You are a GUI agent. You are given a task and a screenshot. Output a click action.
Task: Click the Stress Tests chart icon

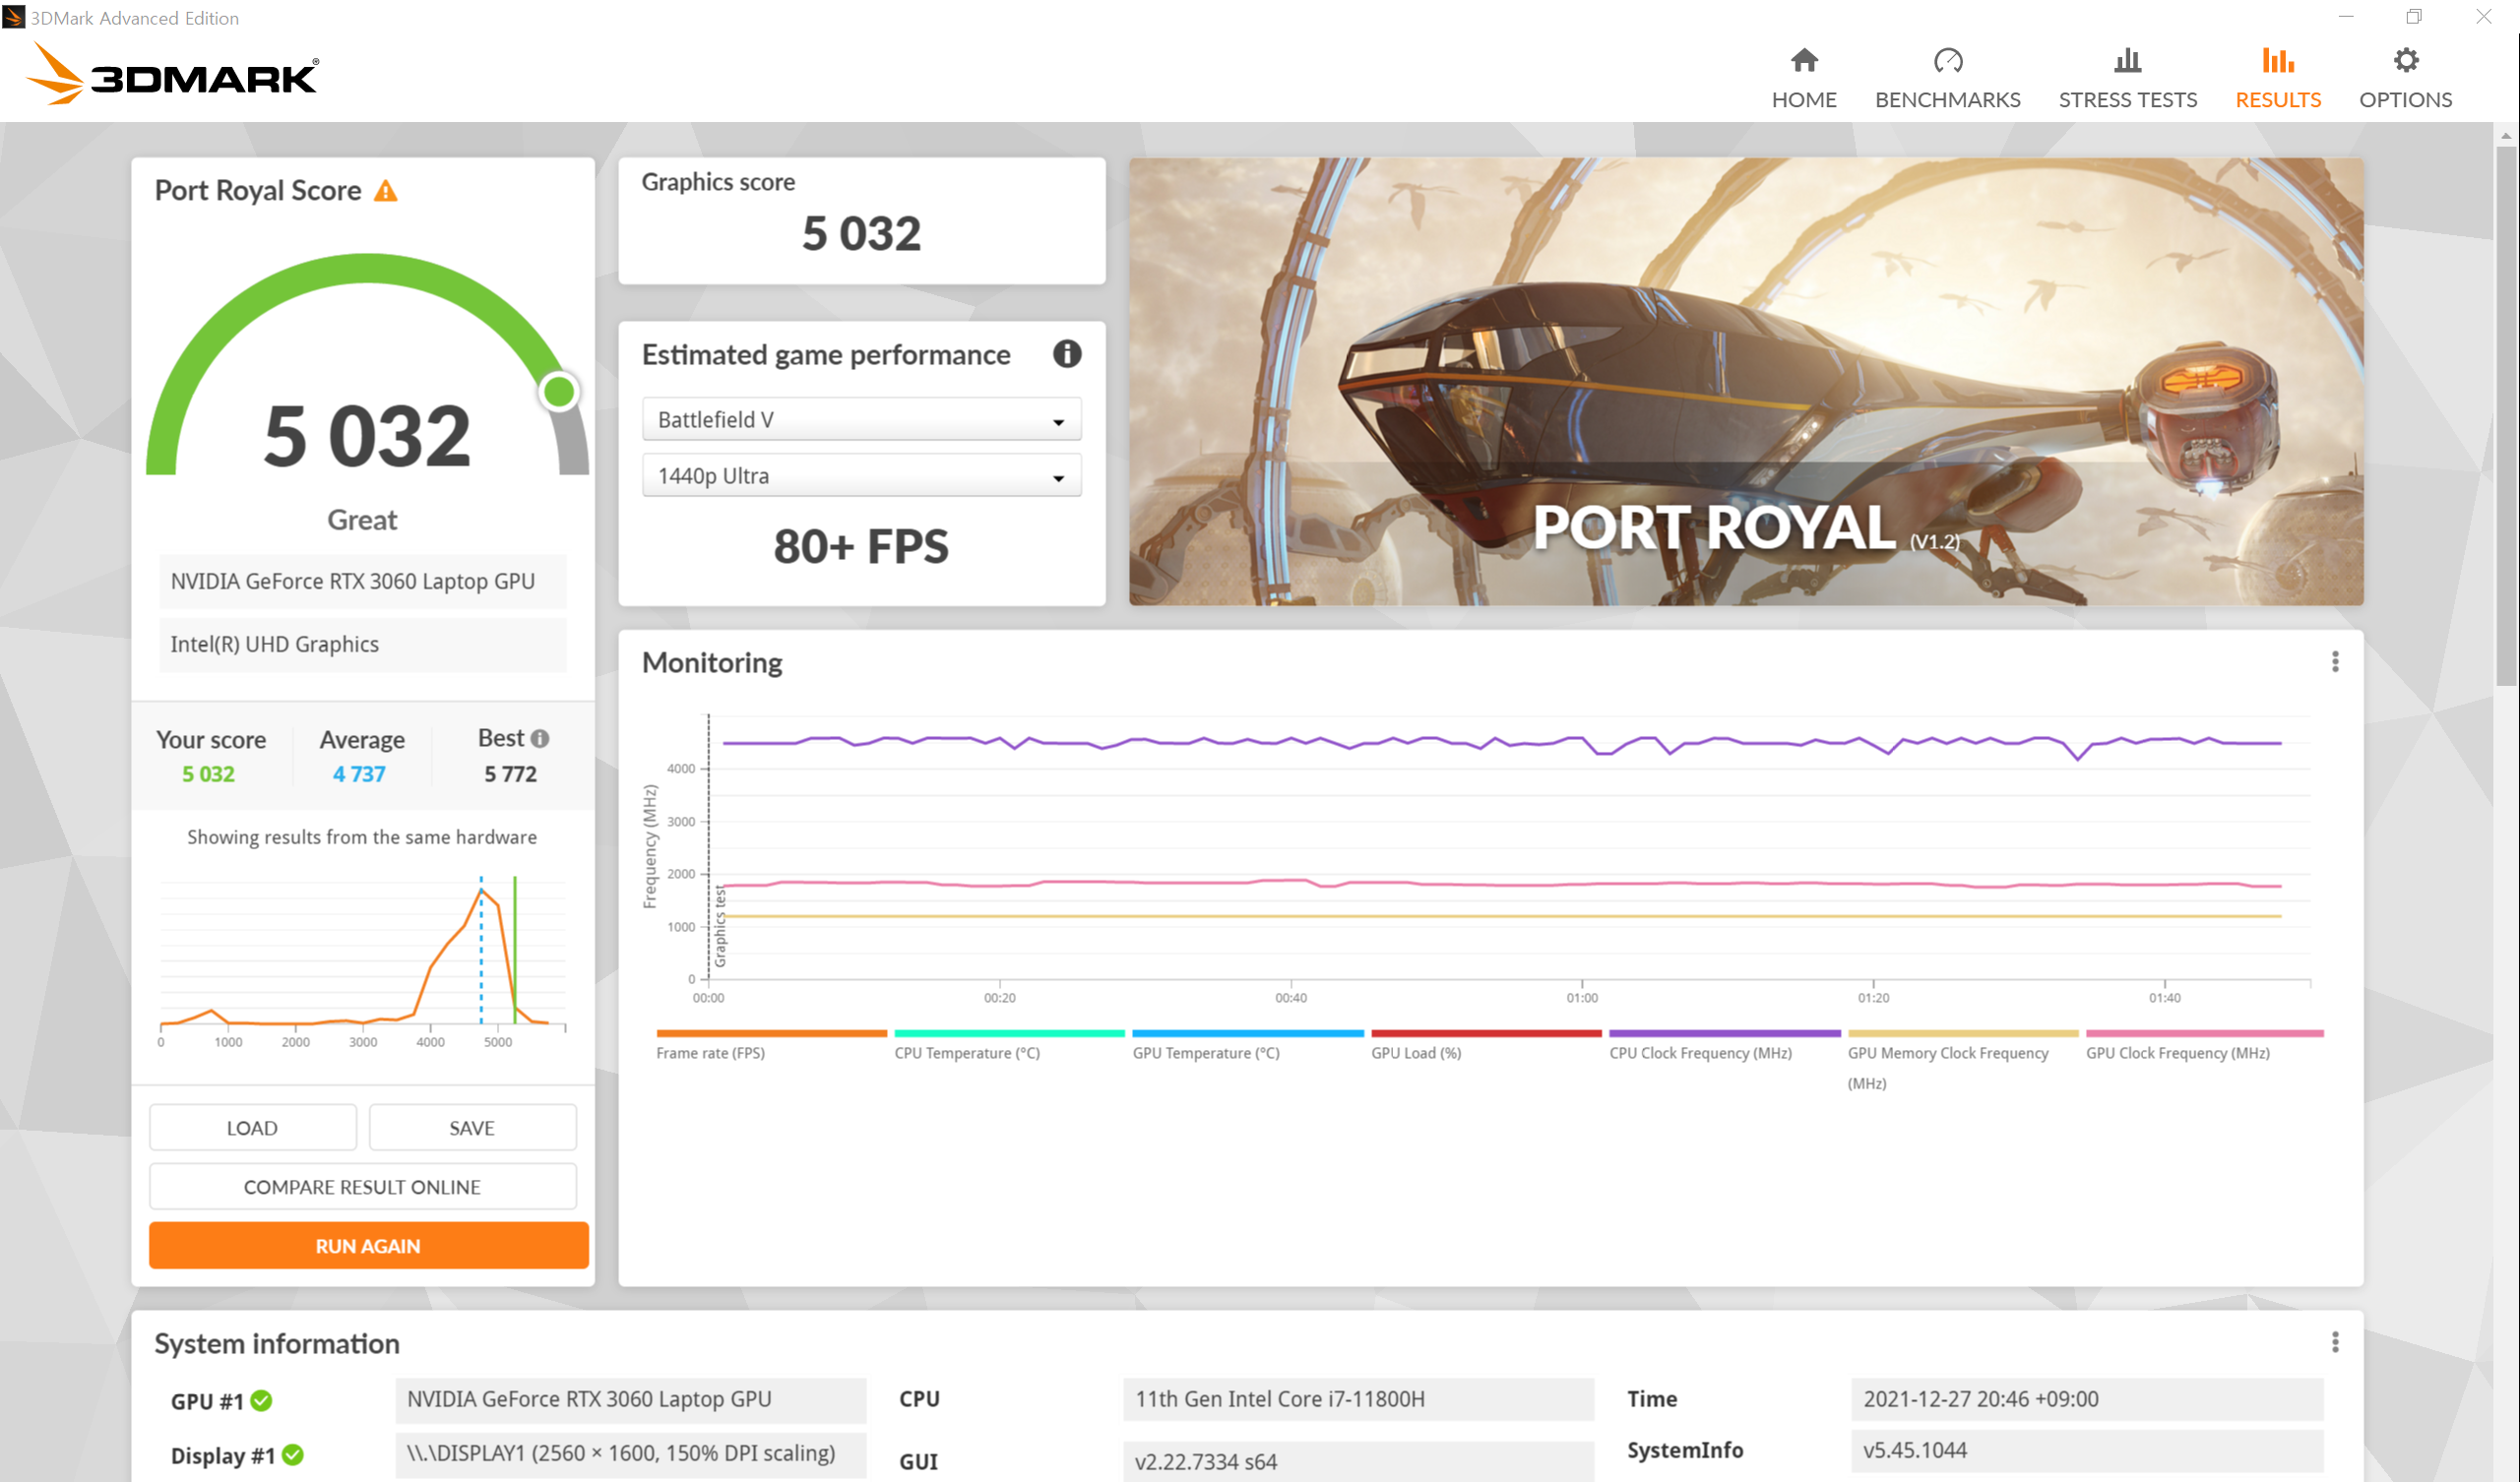pyautogui.click(x=2127, y=61)
